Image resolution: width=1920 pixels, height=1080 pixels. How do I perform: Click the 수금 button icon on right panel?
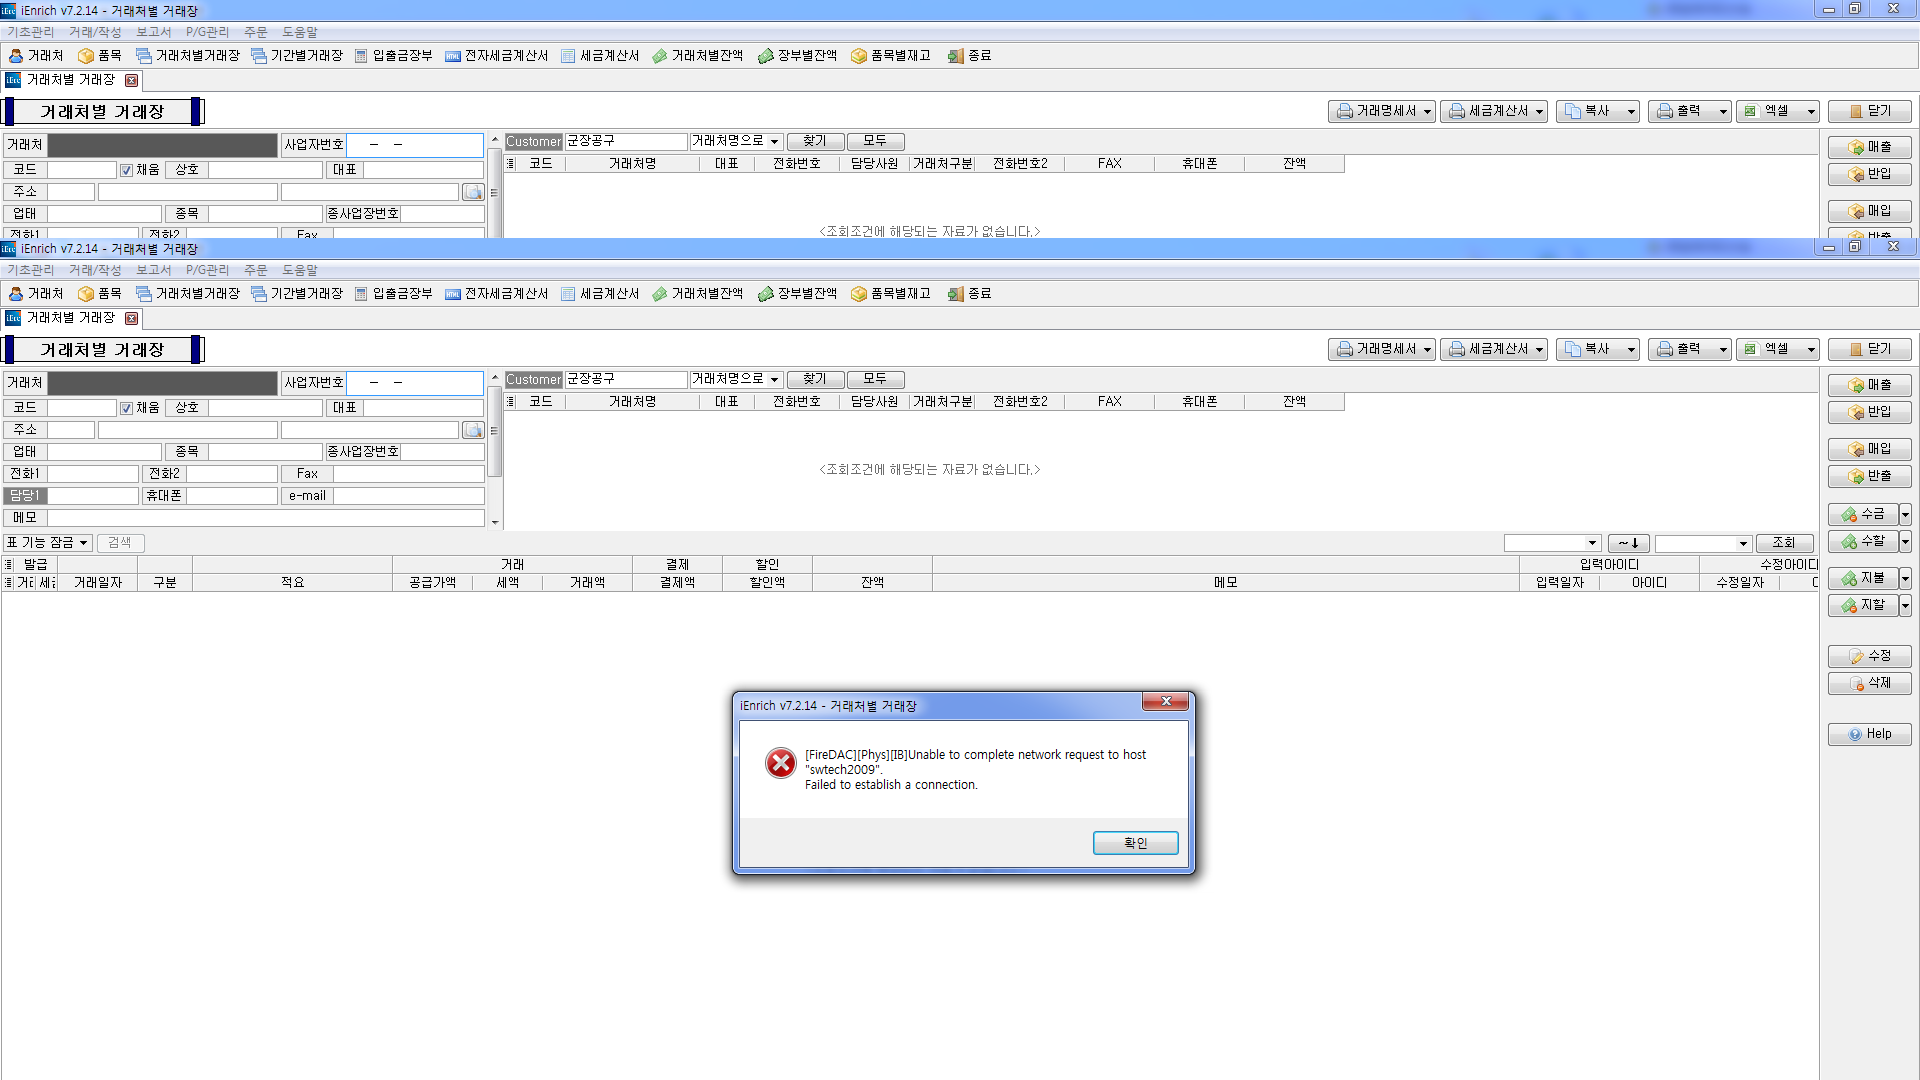(1850, 515)
